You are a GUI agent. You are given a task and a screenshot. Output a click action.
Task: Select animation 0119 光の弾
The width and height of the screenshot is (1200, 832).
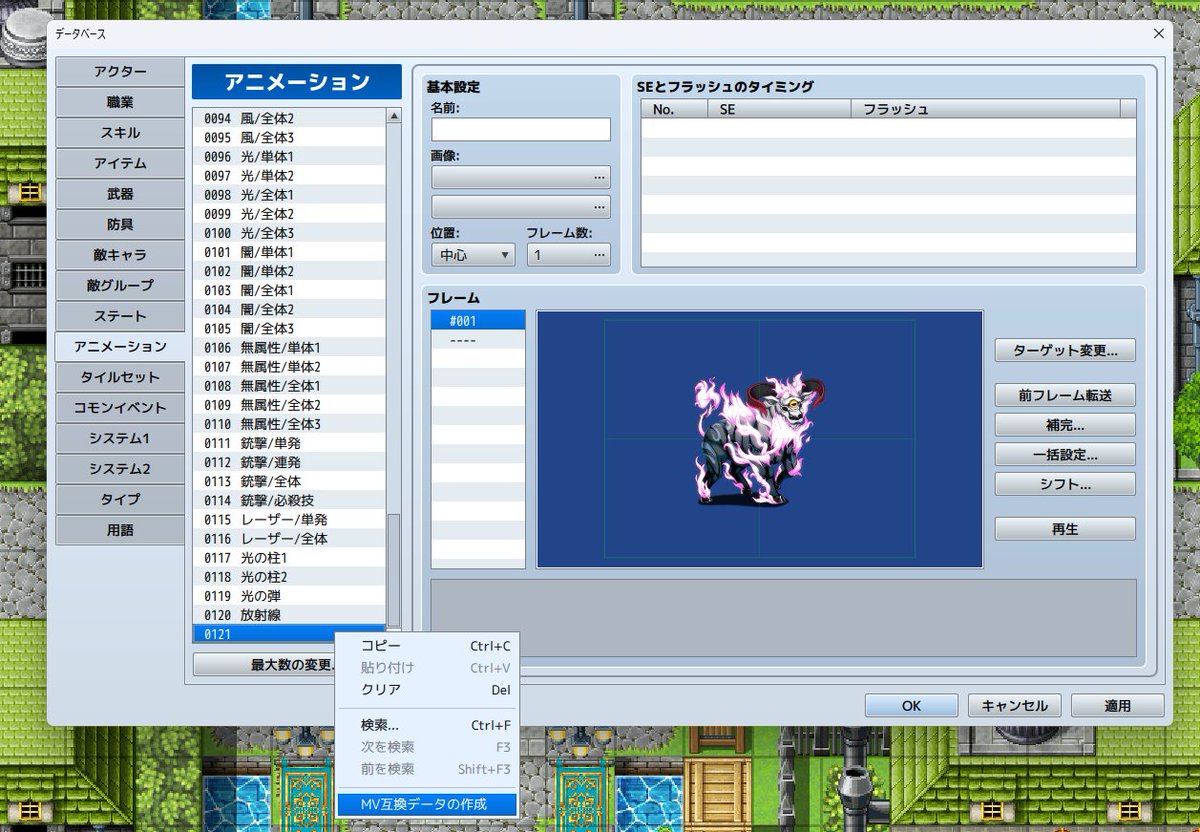click(x=289, y=596)
